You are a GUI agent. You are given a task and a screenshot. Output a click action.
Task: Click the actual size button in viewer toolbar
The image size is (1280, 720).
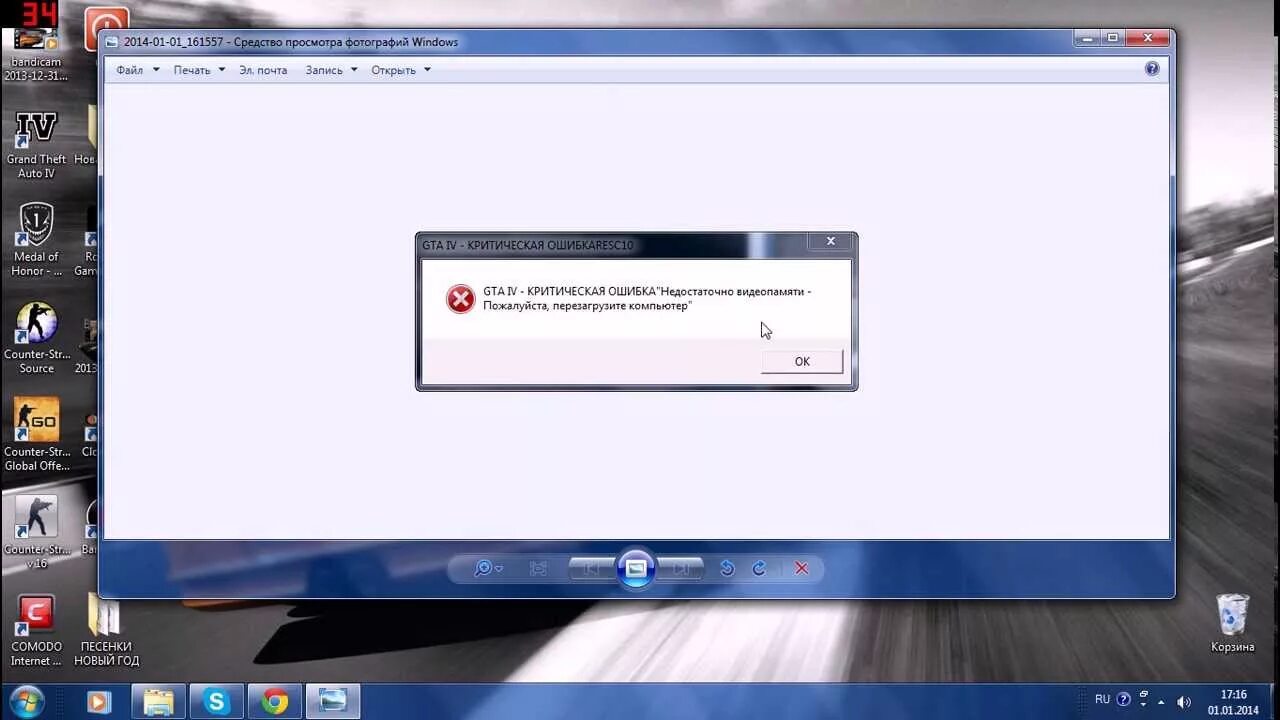click(x=538, y=568)
